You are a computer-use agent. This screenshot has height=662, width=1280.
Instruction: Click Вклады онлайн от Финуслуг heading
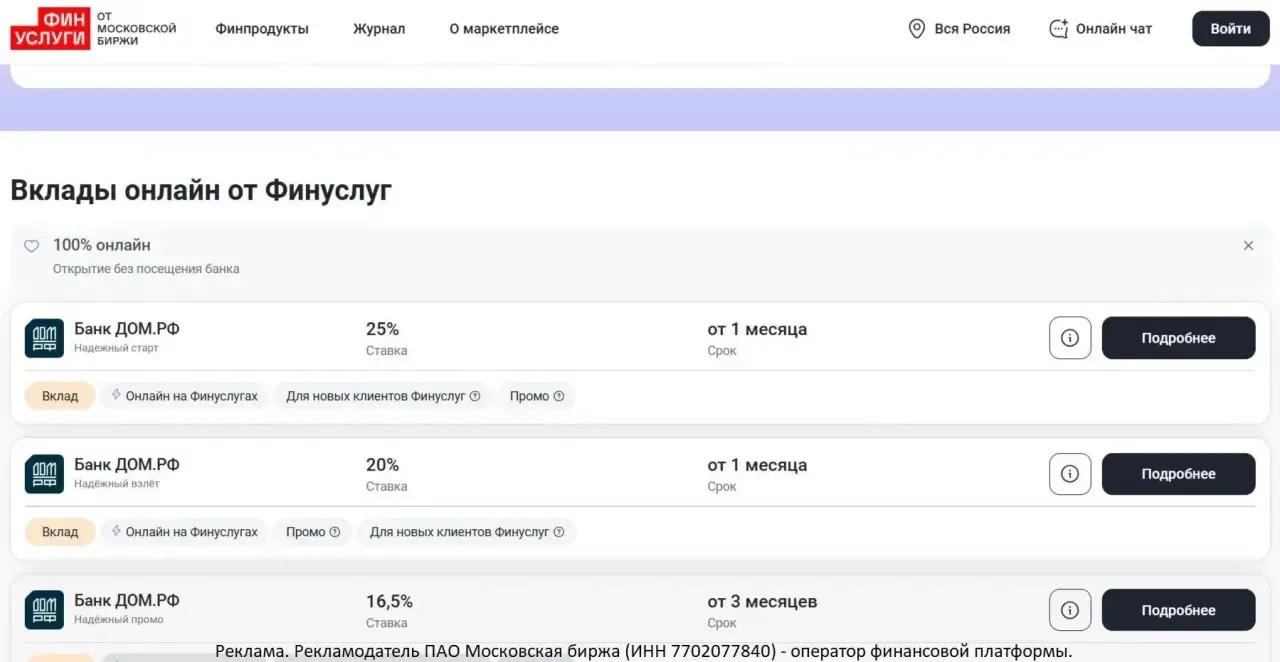(x=201, y=190)
